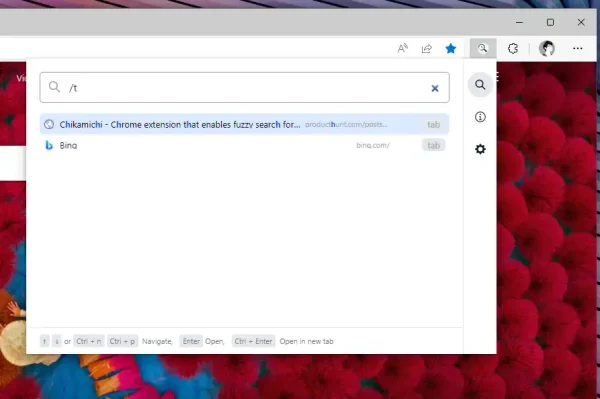Minimize the browser window
This screenshot has width=600, height=399.
coord(519,22)
